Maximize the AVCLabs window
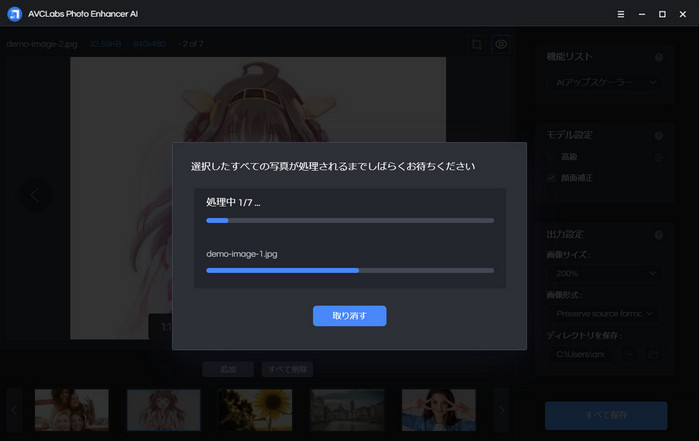 tap(662, 14)
